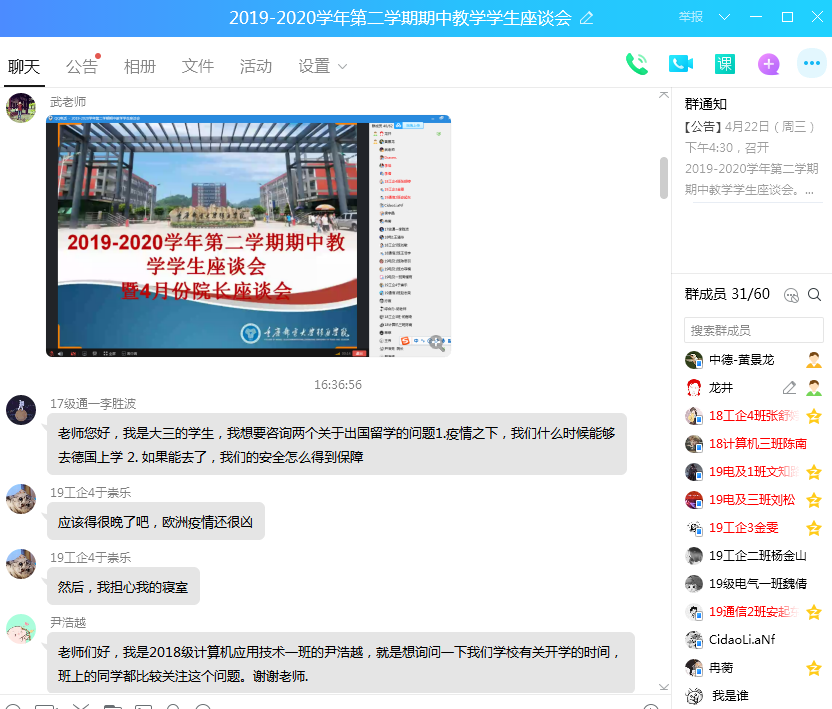
Task: Edit 龙井's group card with pencil icon
Action: click(789, 388)
